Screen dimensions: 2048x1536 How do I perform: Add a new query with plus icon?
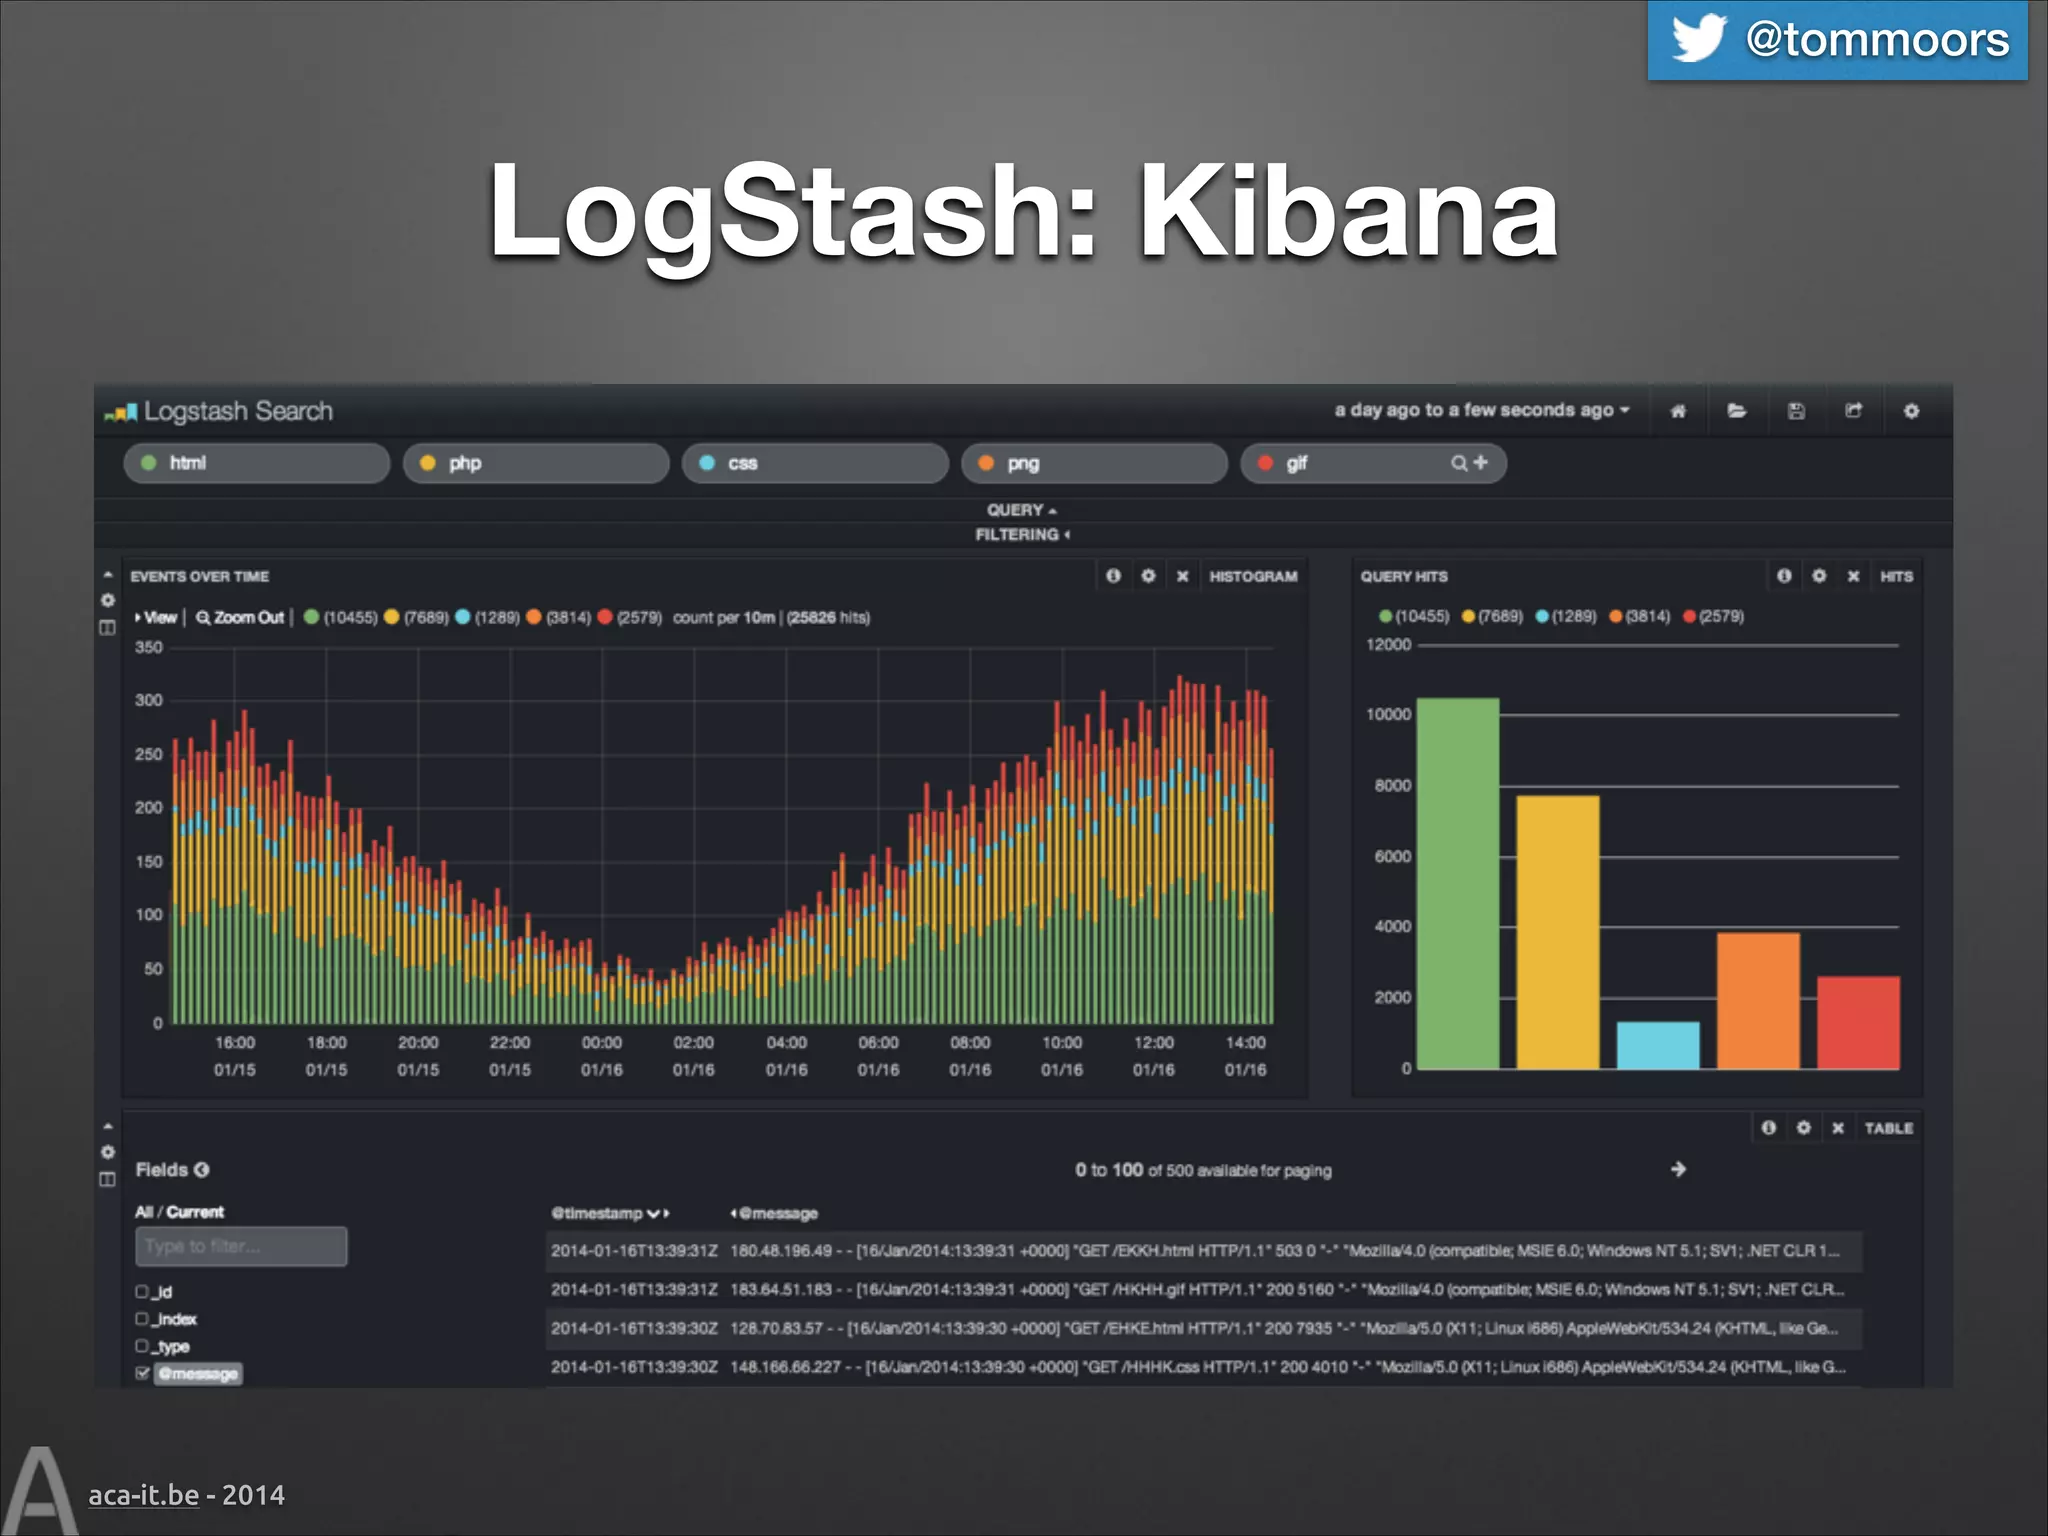(1481, 462)
